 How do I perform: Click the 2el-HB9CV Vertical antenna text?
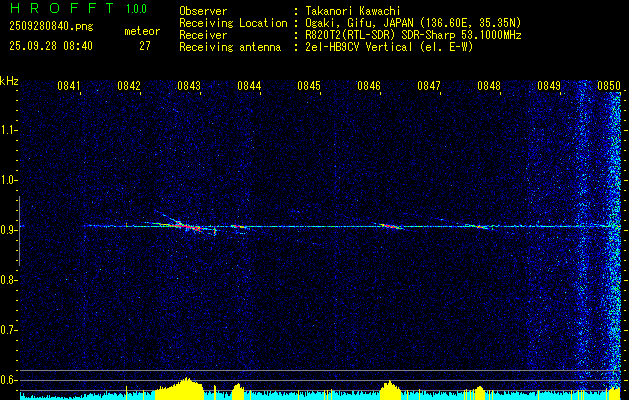tap(388, 47)
